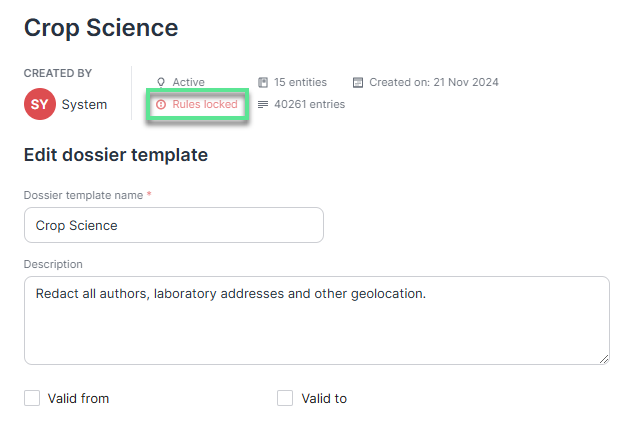The image size is (629, 421).
Task: Click inside the Description text area
Action: click(x=317, y=320)
